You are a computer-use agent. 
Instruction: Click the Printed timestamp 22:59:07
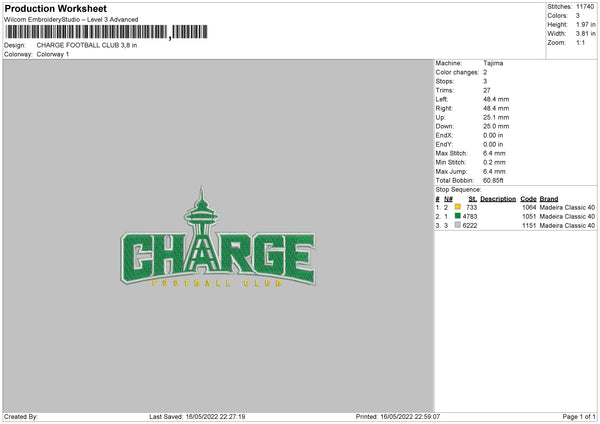coord(427,417)
